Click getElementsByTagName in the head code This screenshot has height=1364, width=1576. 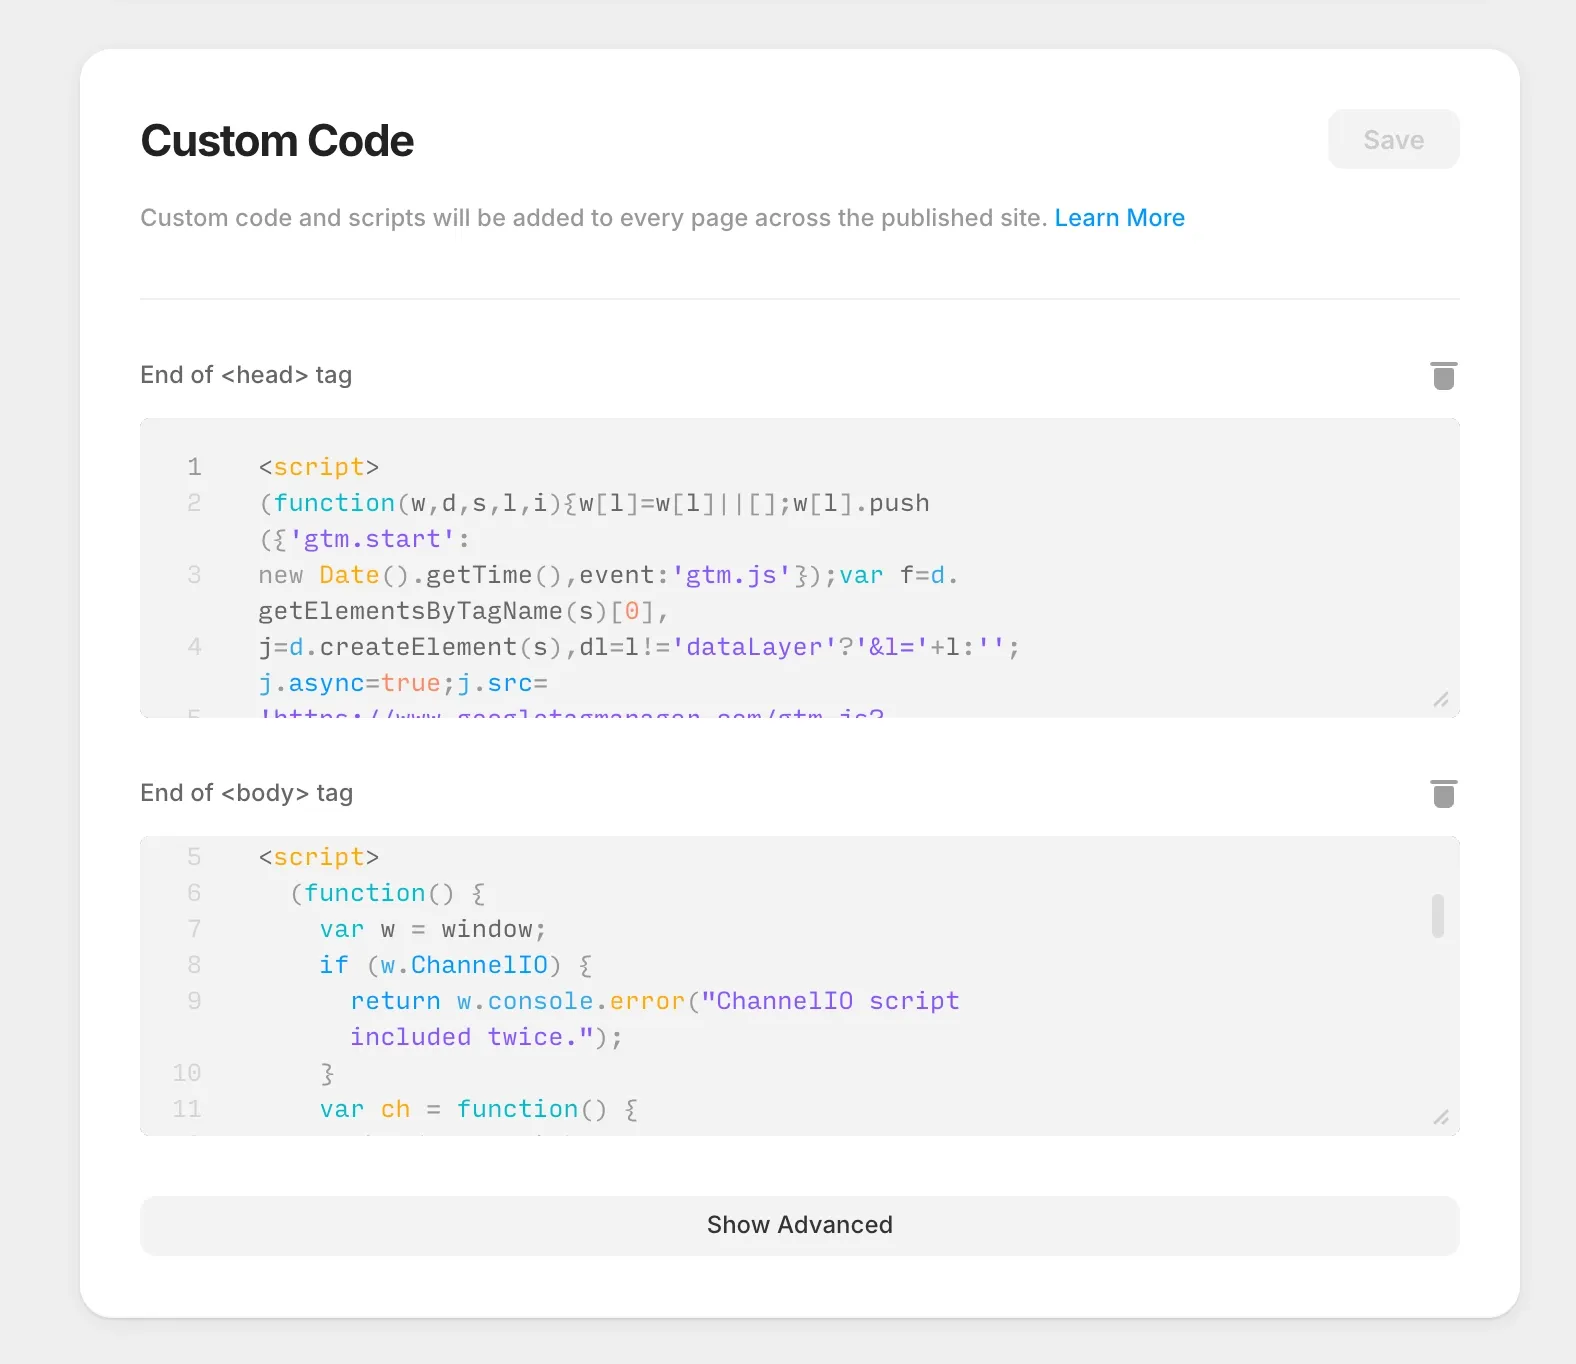click(410, 611)
